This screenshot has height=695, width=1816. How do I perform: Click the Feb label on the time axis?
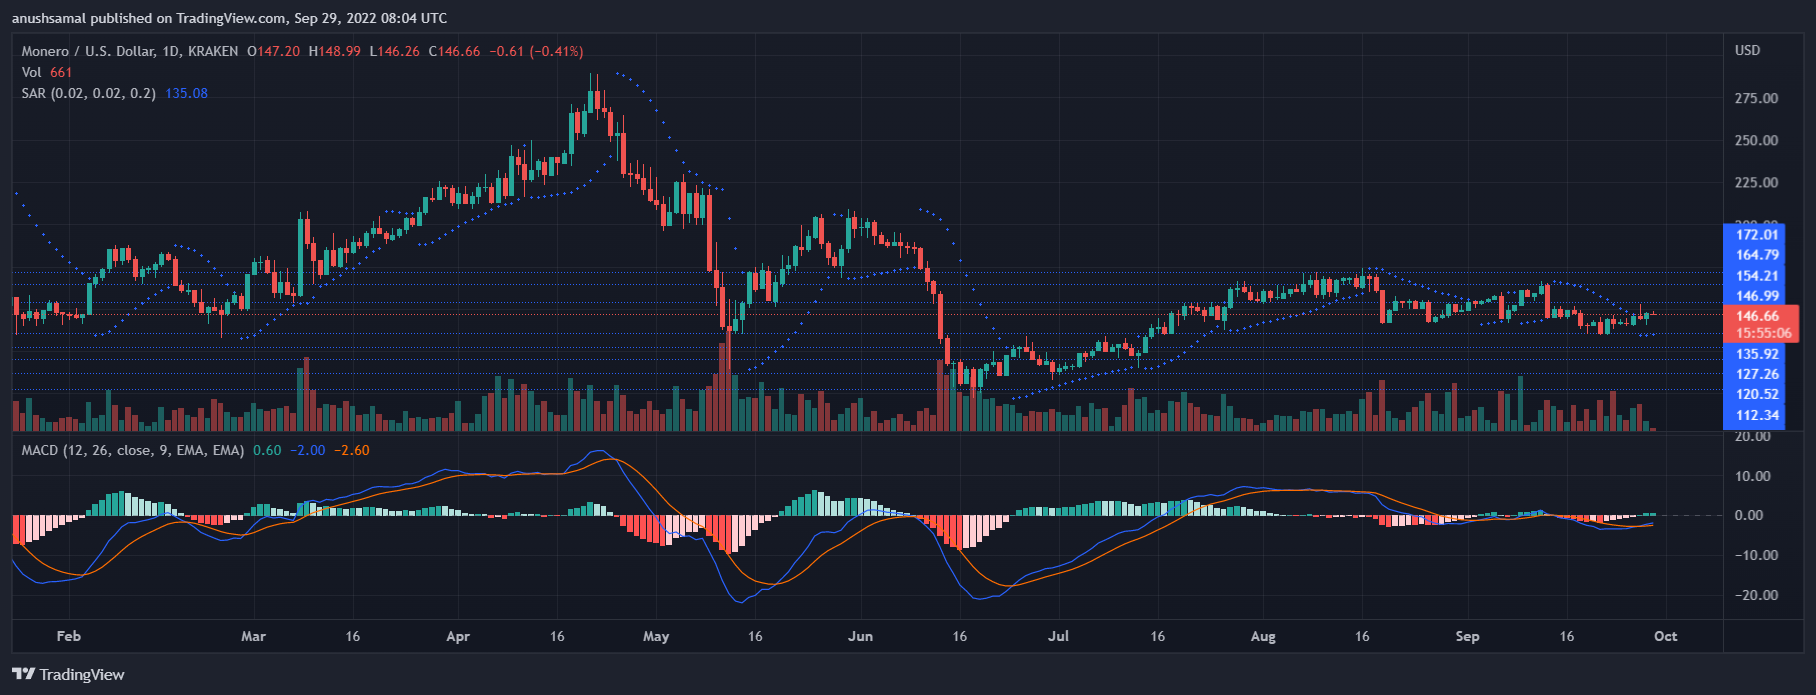68,636
